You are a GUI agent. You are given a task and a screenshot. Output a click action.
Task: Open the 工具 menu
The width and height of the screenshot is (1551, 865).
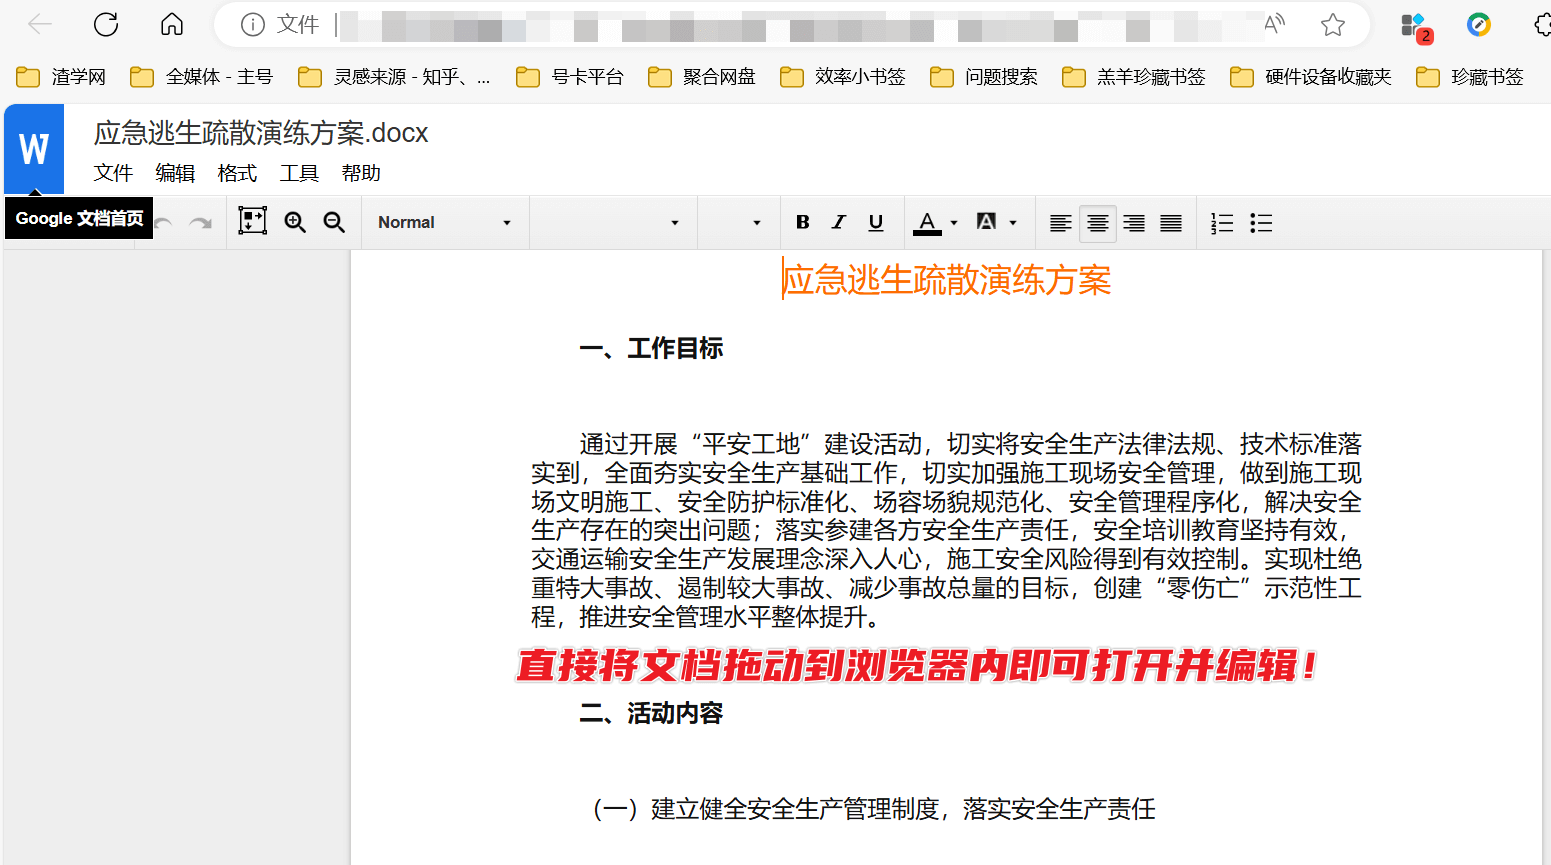tap(299, 172)
